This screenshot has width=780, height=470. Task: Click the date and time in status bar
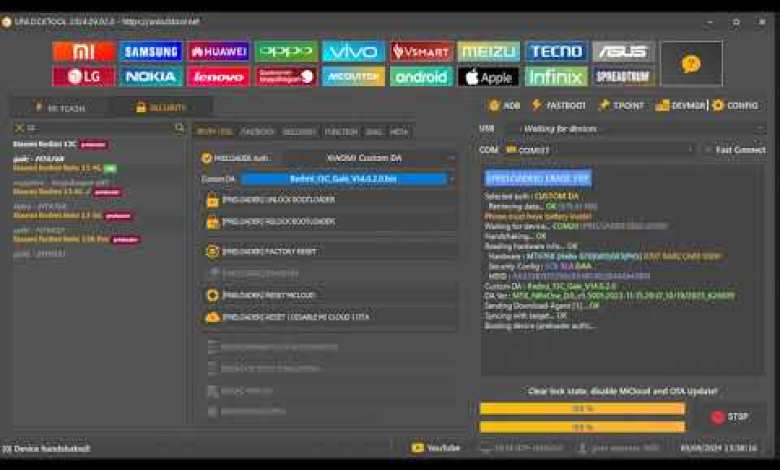[x=718, y=448]
